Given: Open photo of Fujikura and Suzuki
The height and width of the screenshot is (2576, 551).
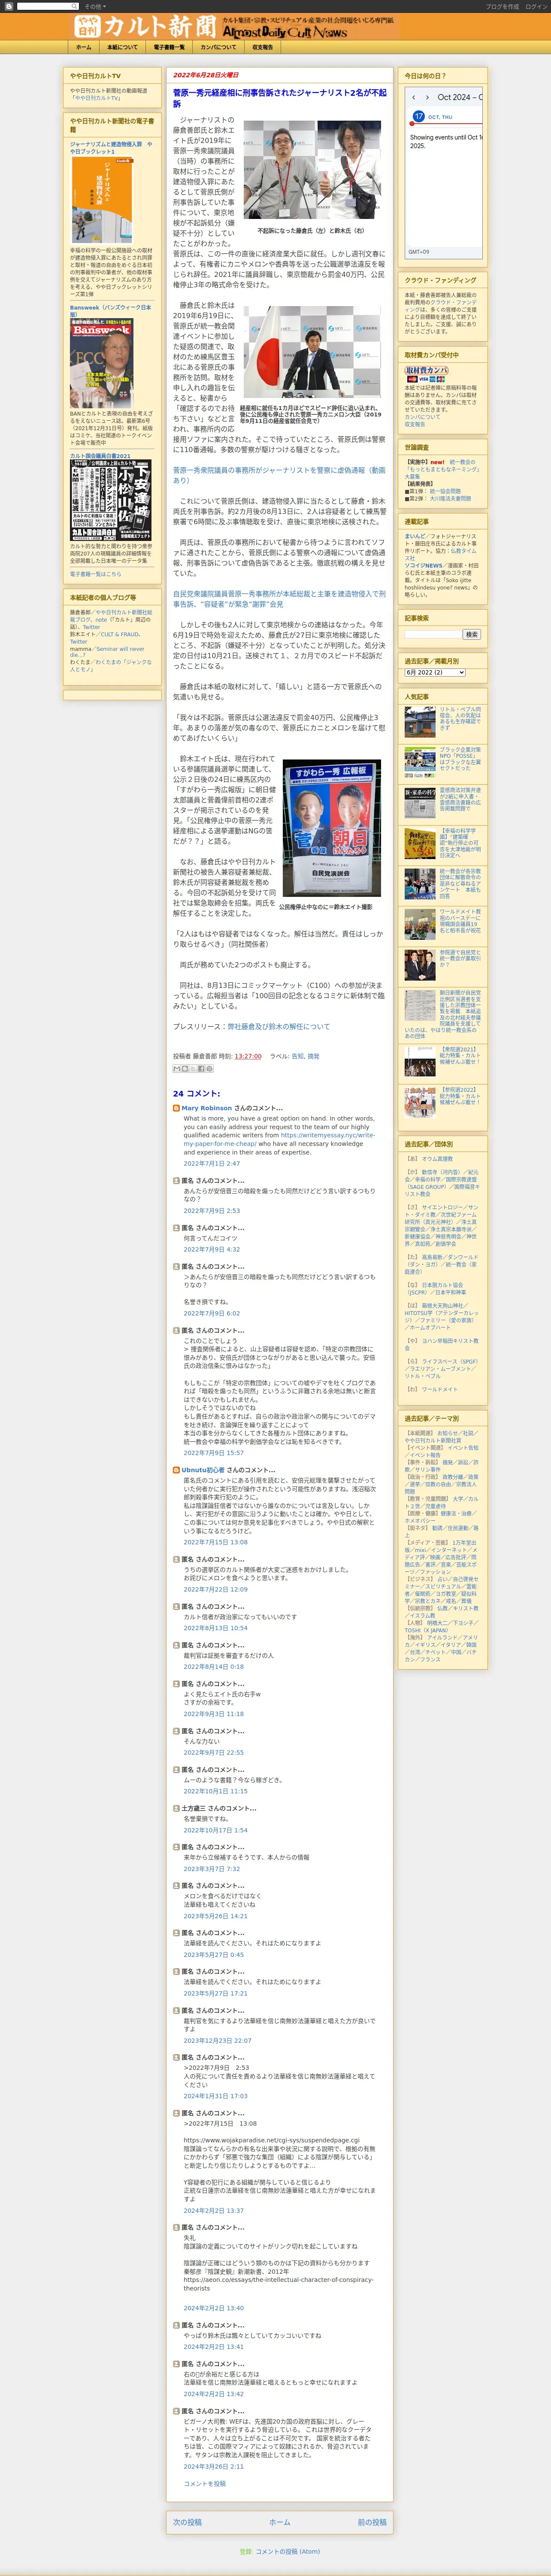Looking at the screenshot, I should click(311, 171).
